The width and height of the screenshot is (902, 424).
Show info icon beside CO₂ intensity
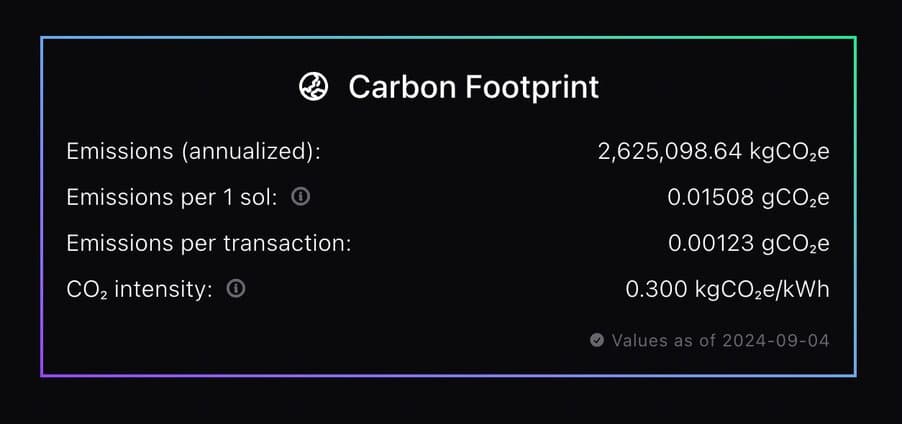pos(236,289)
